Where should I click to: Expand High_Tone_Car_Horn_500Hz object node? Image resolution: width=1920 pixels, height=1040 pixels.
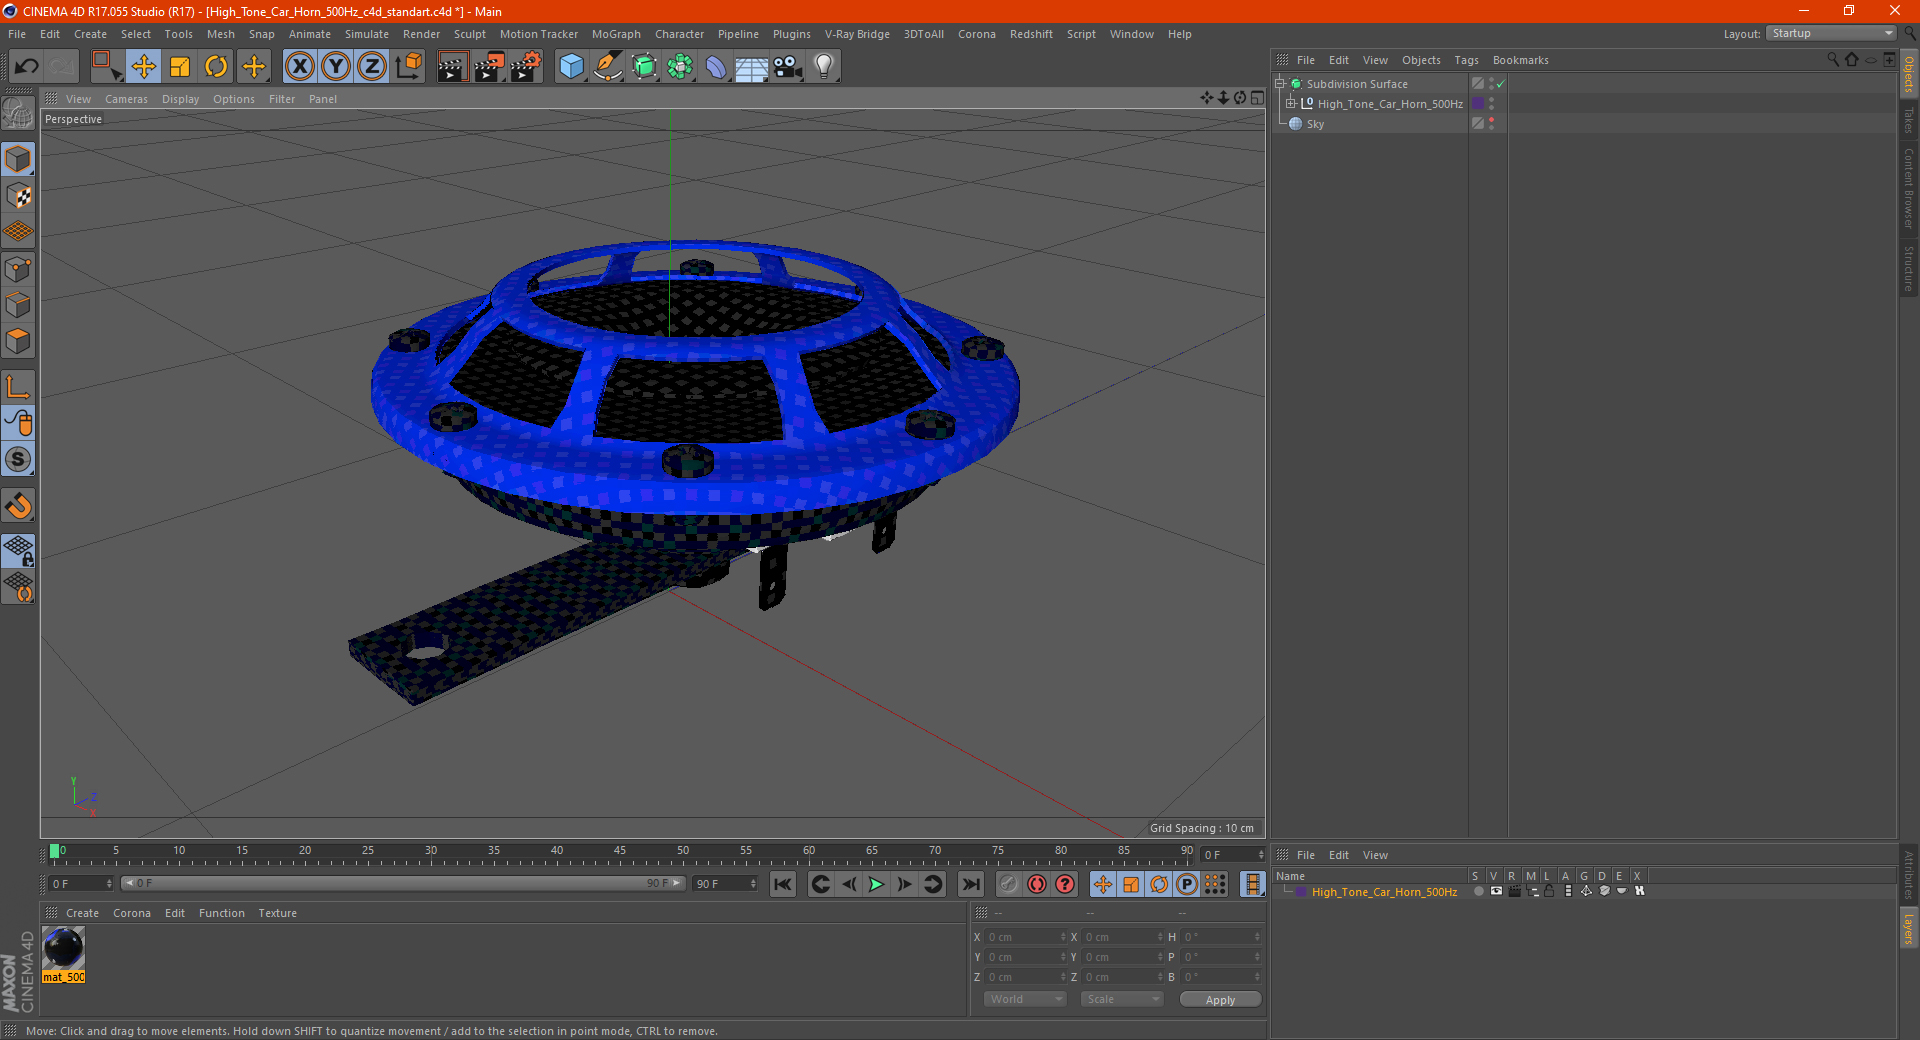coord(1291,104)
